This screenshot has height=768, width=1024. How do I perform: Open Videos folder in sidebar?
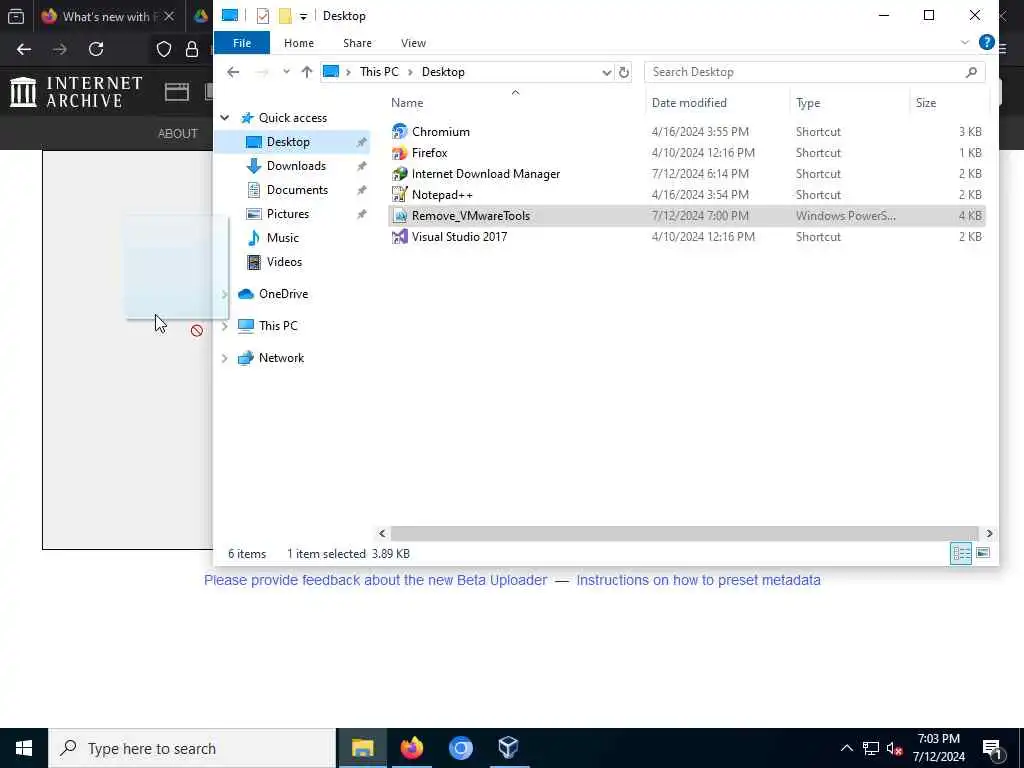click(x=284, y=262)
